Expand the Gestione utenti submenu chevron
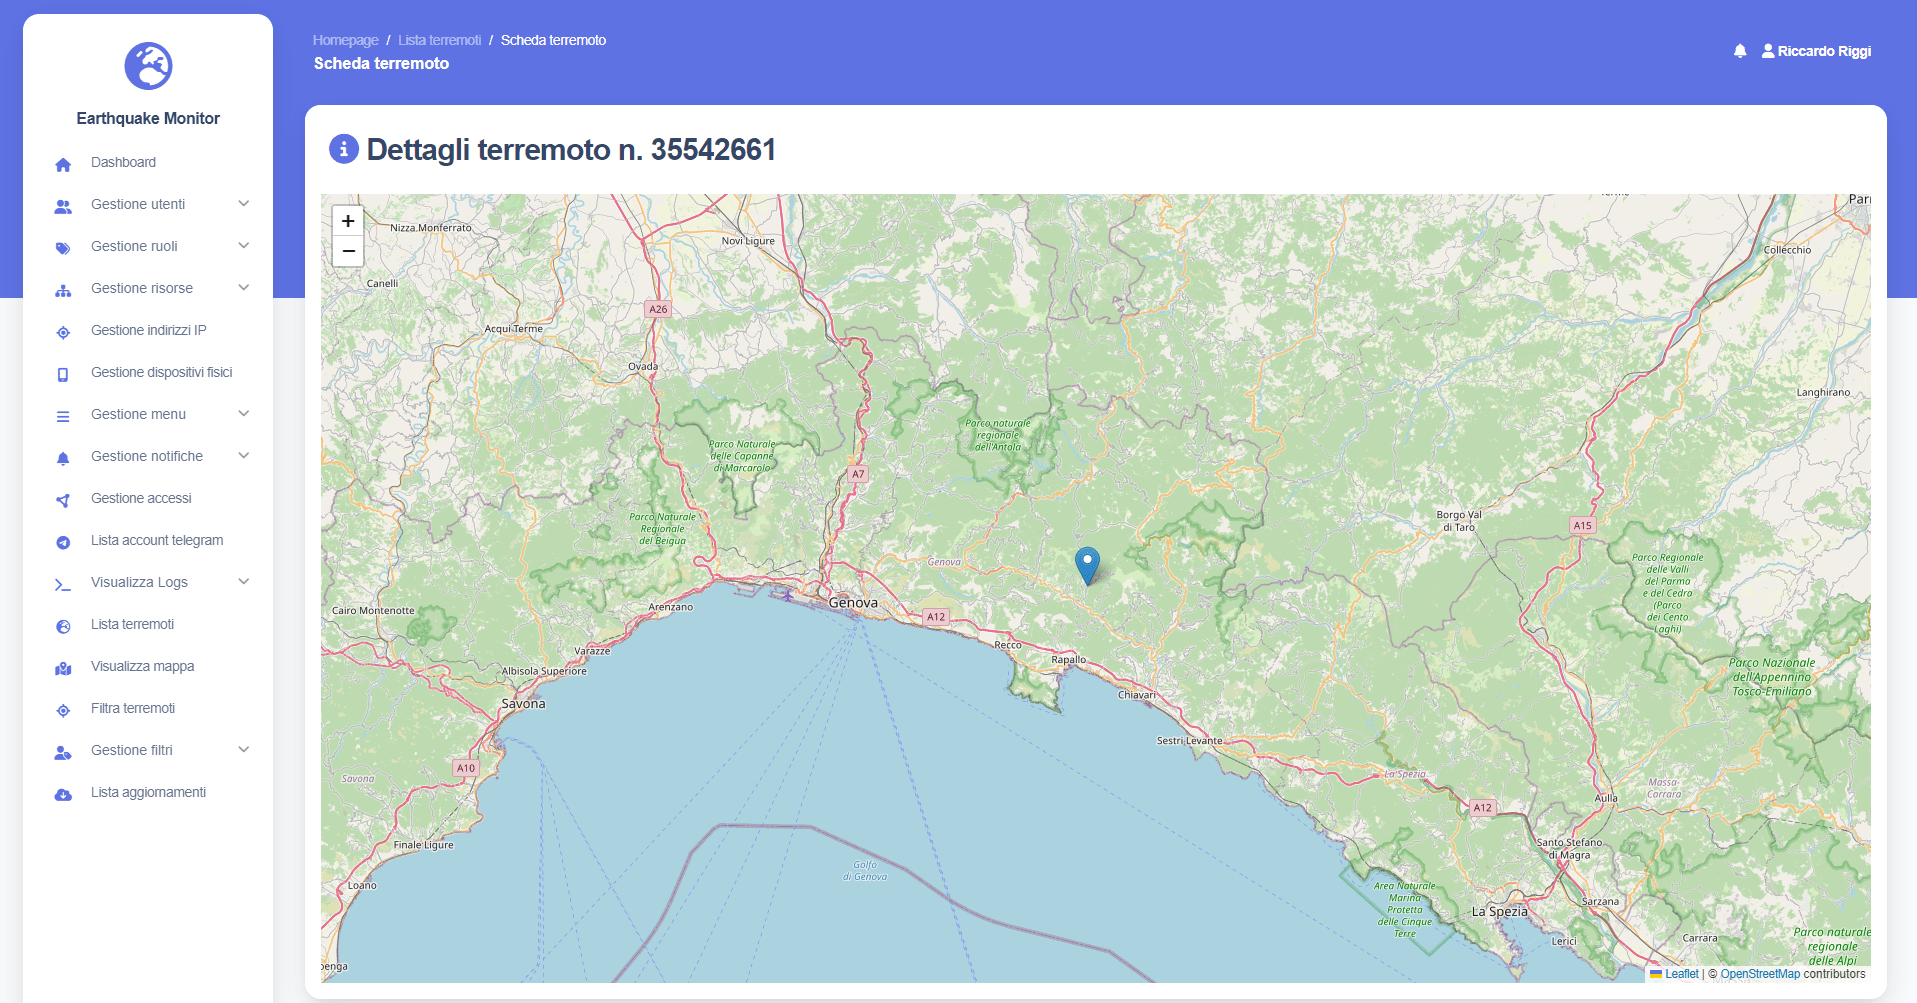This screenshot has width=1917, height=1003. click(x=243, y=204)
